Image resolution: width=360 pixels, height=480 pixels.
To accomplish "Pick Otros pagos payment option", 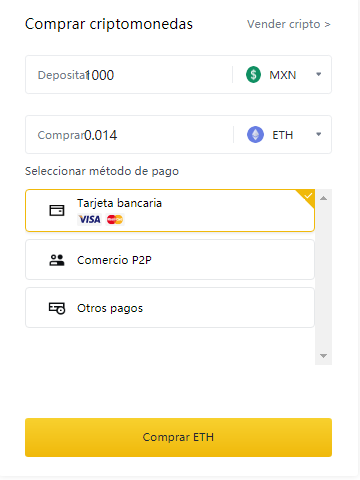I will [170, 308].
